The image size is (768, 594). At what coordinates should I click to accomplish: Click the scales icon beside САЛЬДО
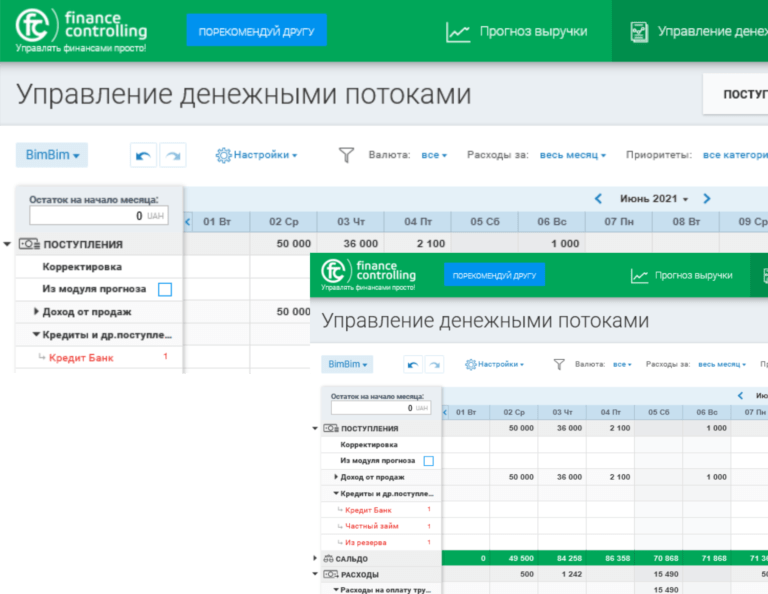pyautogui.click(x=328, y=558)
